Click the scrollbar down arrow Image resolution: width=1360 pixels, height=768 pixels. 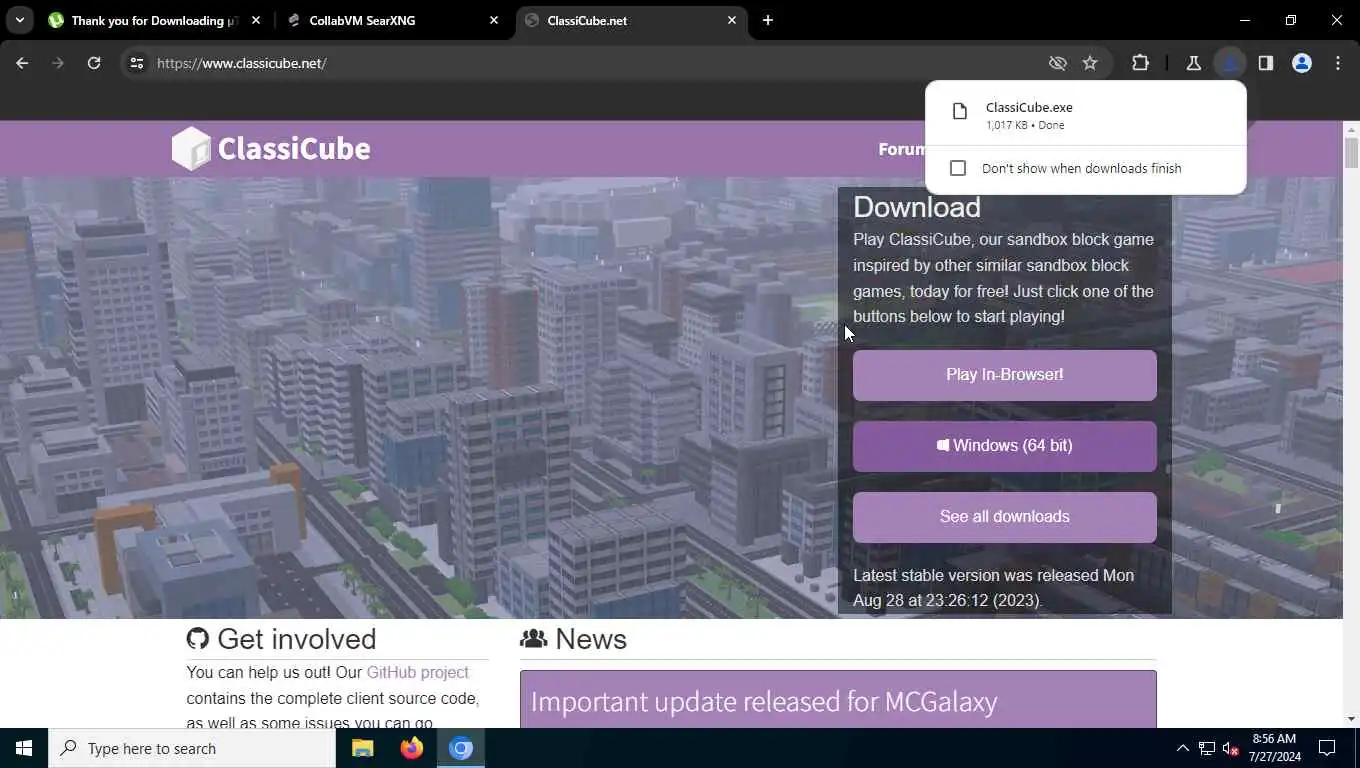click(1351, 719)
